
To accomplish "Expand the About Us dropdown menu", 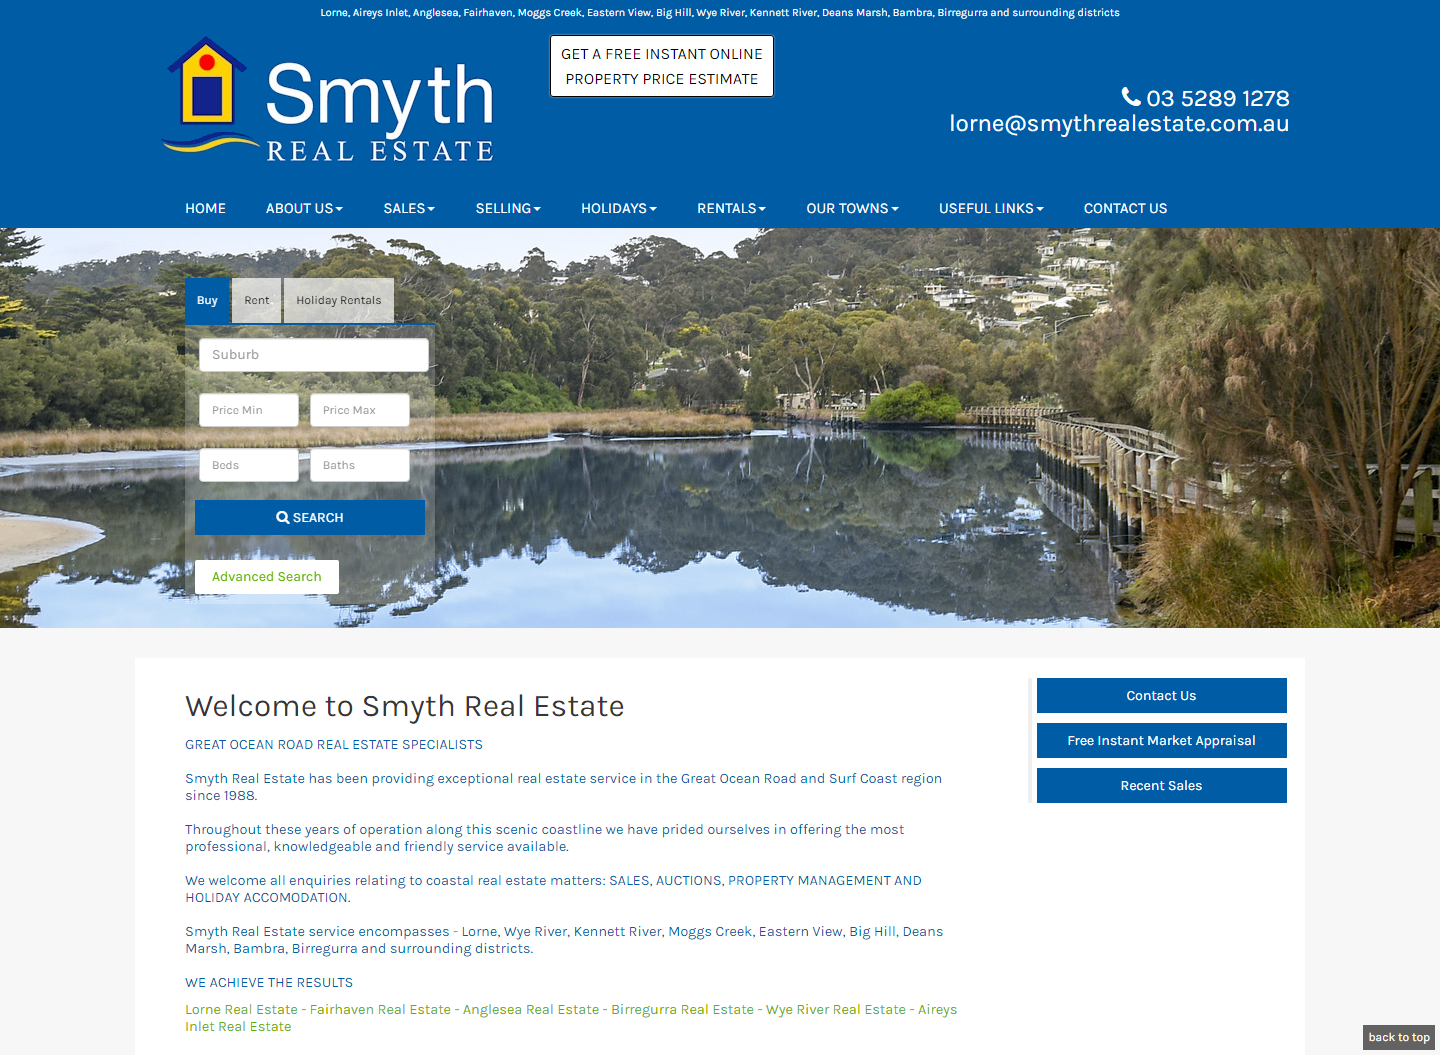I will click(x=304, y=208).
